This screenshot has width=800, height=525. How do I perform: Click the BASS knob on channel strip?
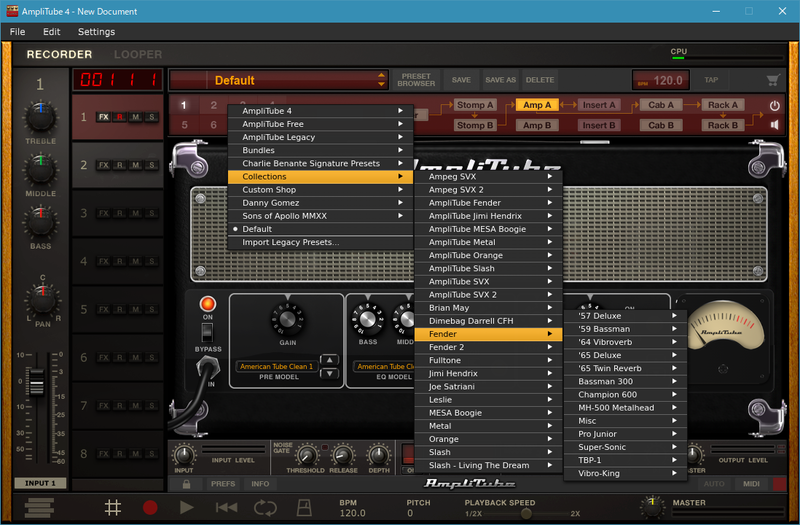(40, 222)
